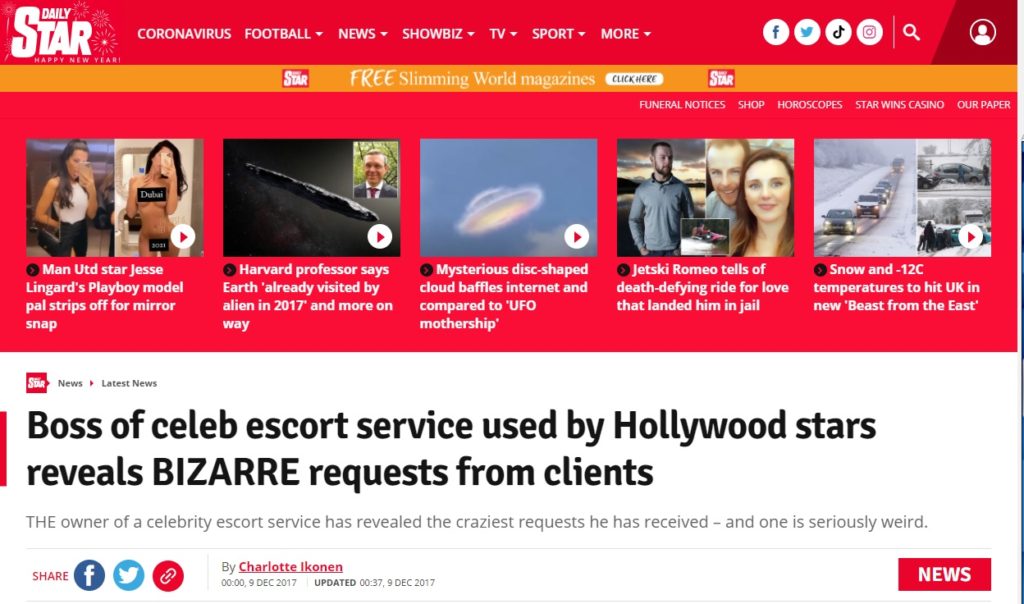This screenshot has width=1024, height=604.
Task: Open the Instagram icon in header
Action: [870, 32]
